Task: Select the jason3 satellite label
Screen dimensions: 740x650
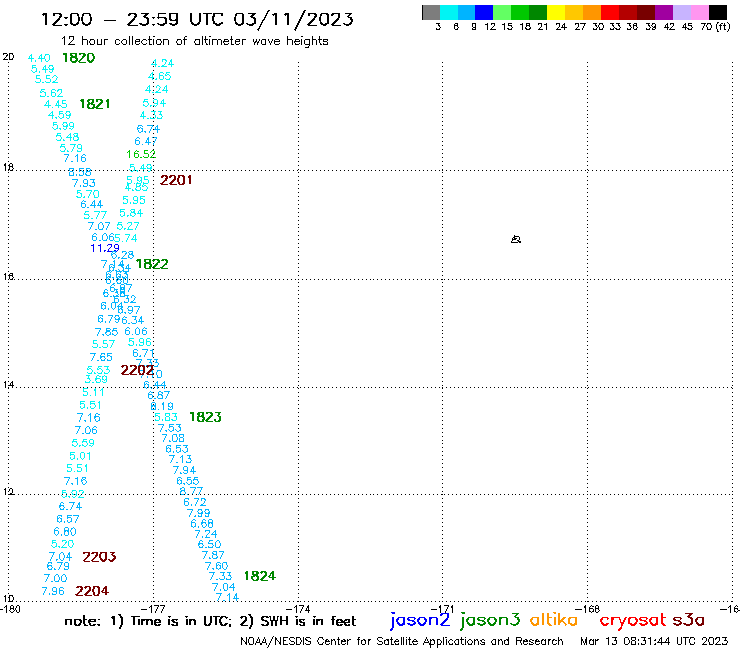Action: [490, 621]
